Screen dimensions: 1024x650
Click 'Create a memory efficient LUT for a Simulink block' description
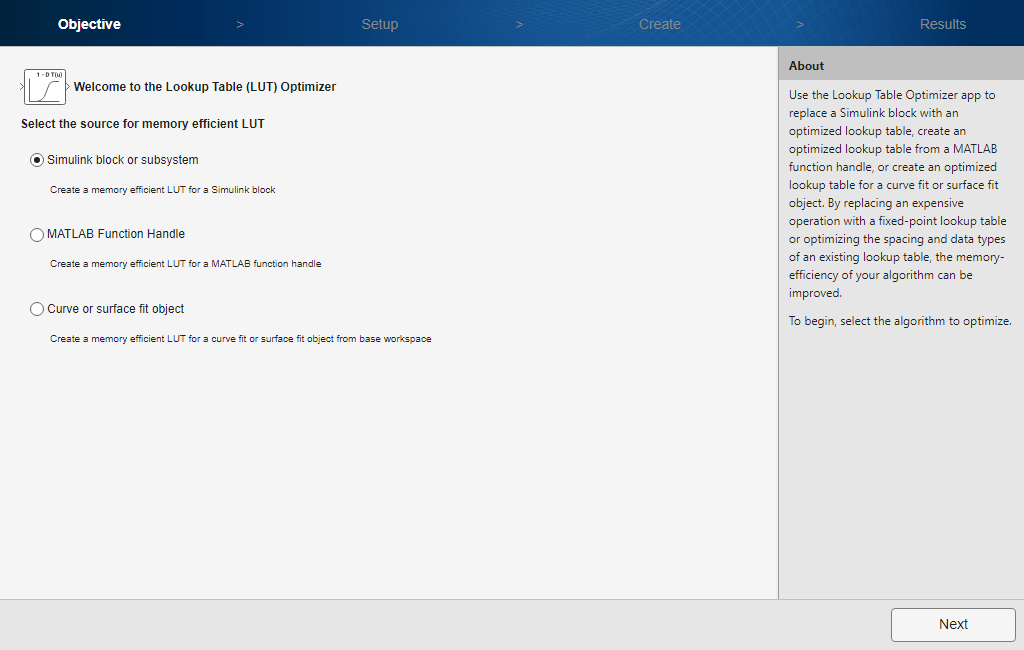tap(163, 190)
